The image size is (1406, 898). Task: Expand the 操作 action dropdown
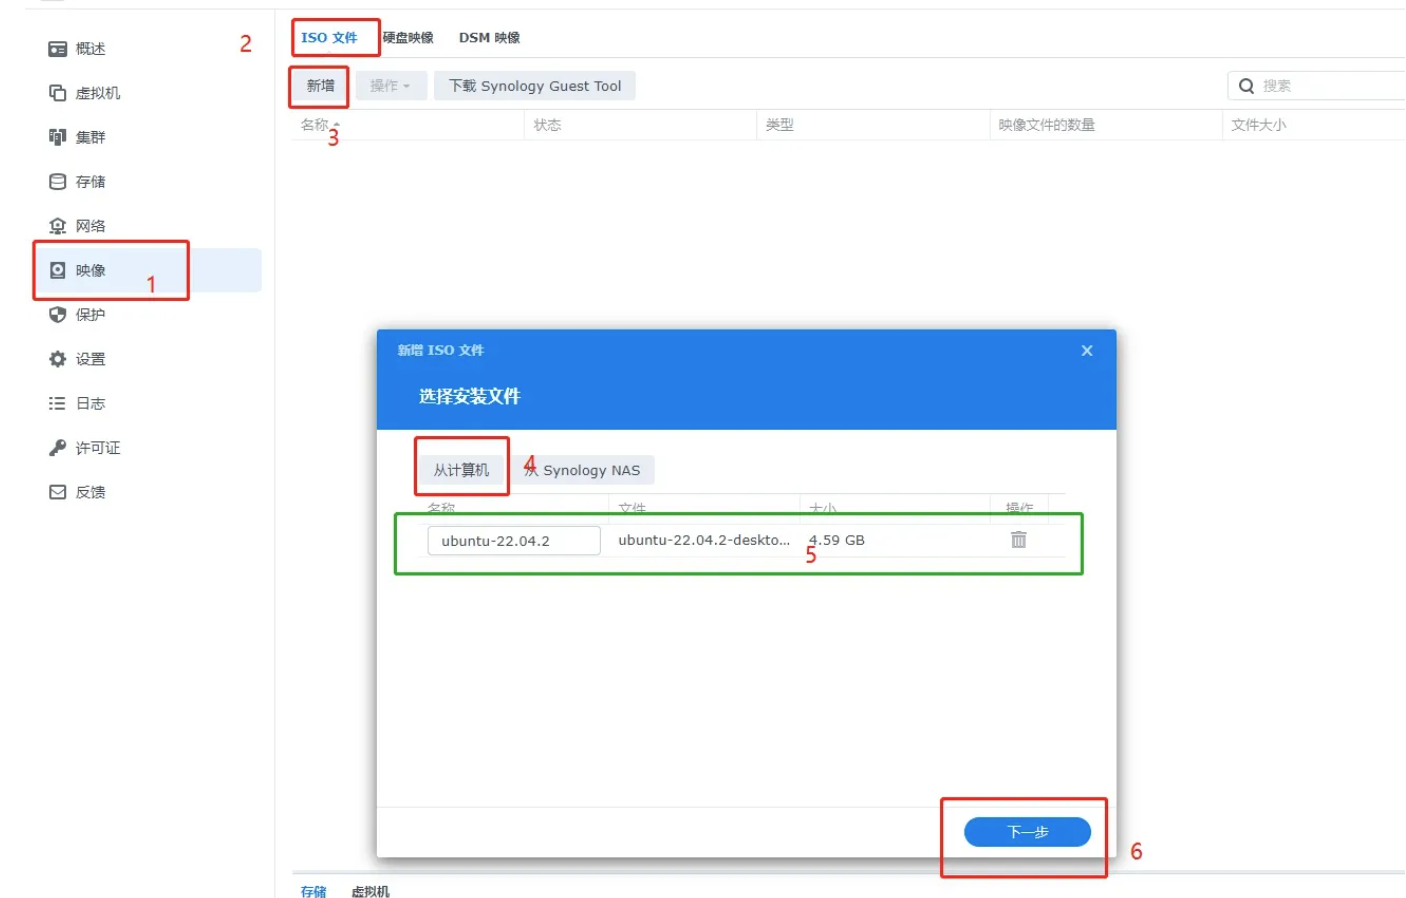pyautogui.click(x=390, y=86)
